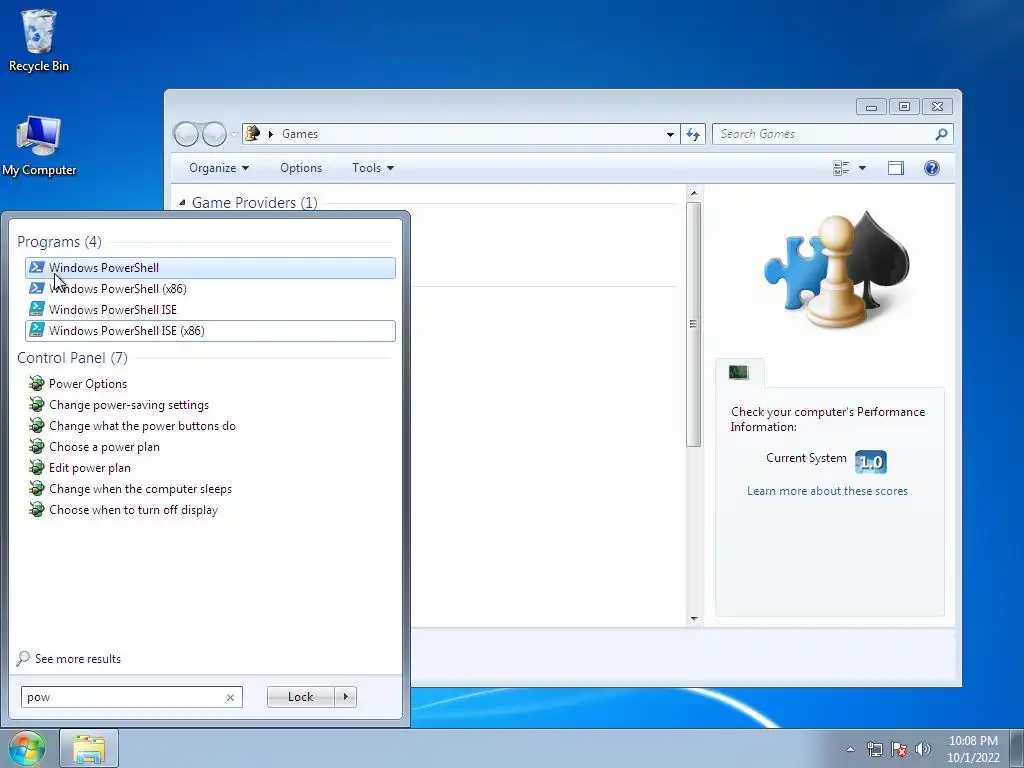Open address bar history dropdown in Games
Viewport: 1024px width, 768px height.
pos(670,134)
